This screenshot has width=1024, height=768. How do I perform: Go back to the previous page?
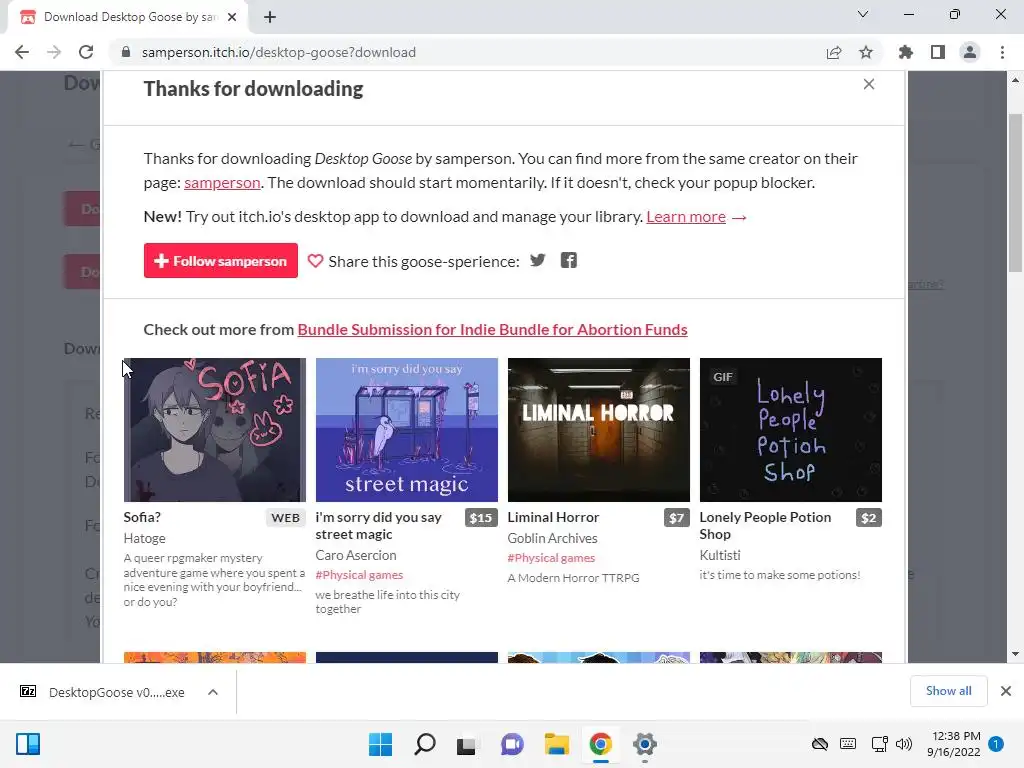click(22, 52)
